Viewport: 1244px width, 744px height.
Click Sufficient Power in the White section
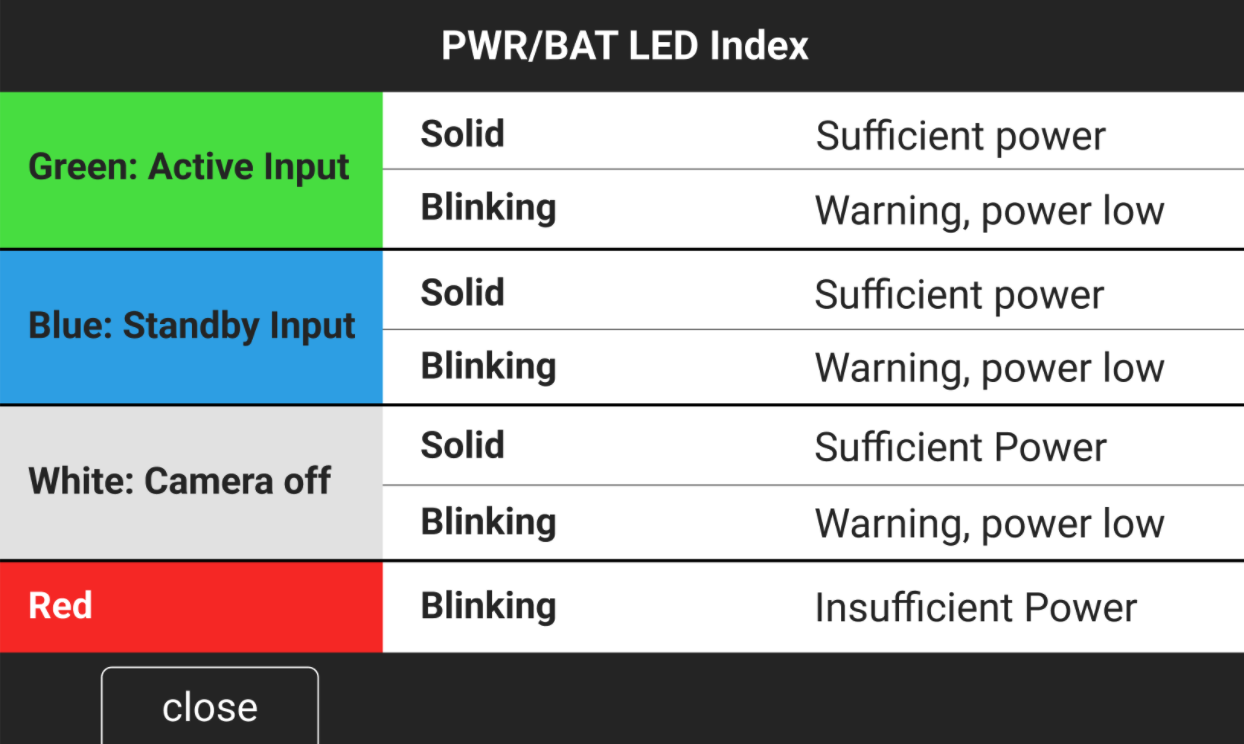[x=961, y=447]
